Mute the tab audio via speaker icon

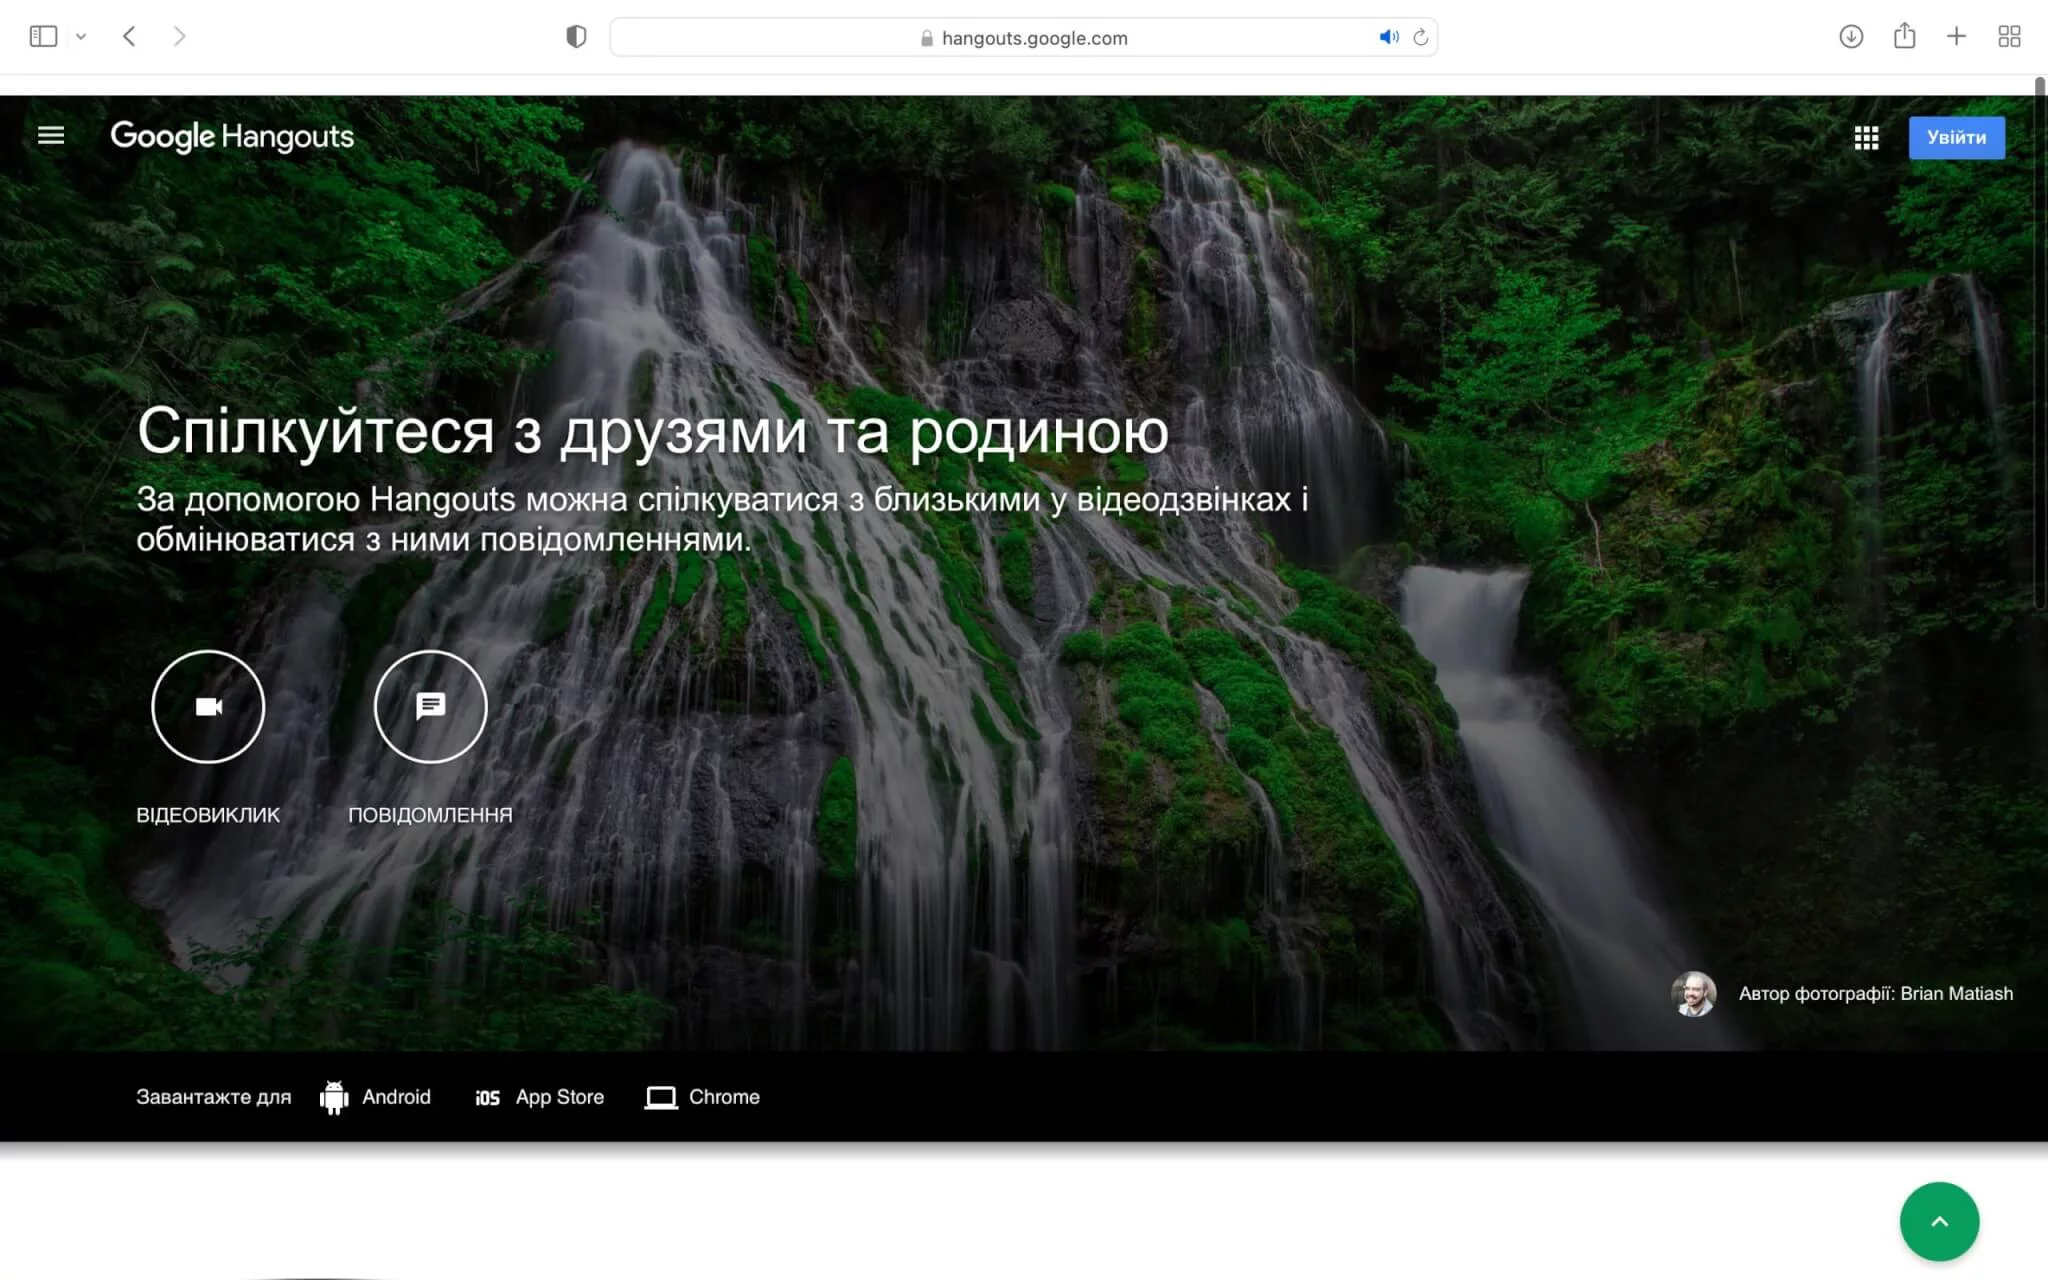pyautogui.click(x=1387, y=37)
